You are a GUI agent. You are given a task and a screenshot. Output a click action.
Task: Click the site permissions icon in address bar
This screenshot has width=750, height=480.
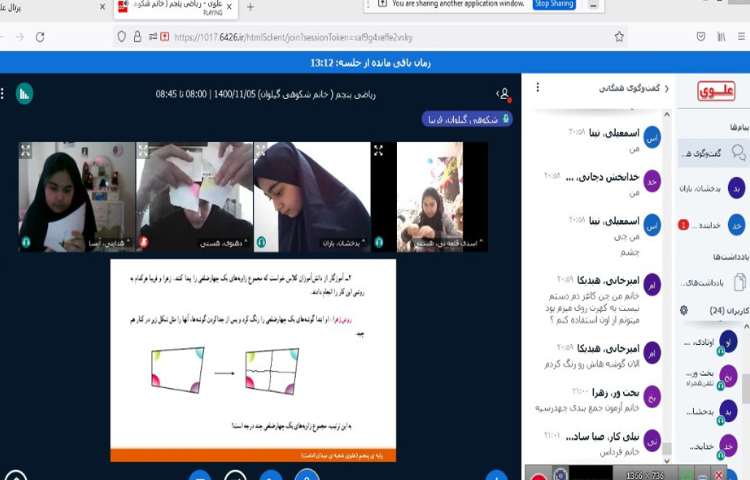pyautogui.click(x=153, y=36)
